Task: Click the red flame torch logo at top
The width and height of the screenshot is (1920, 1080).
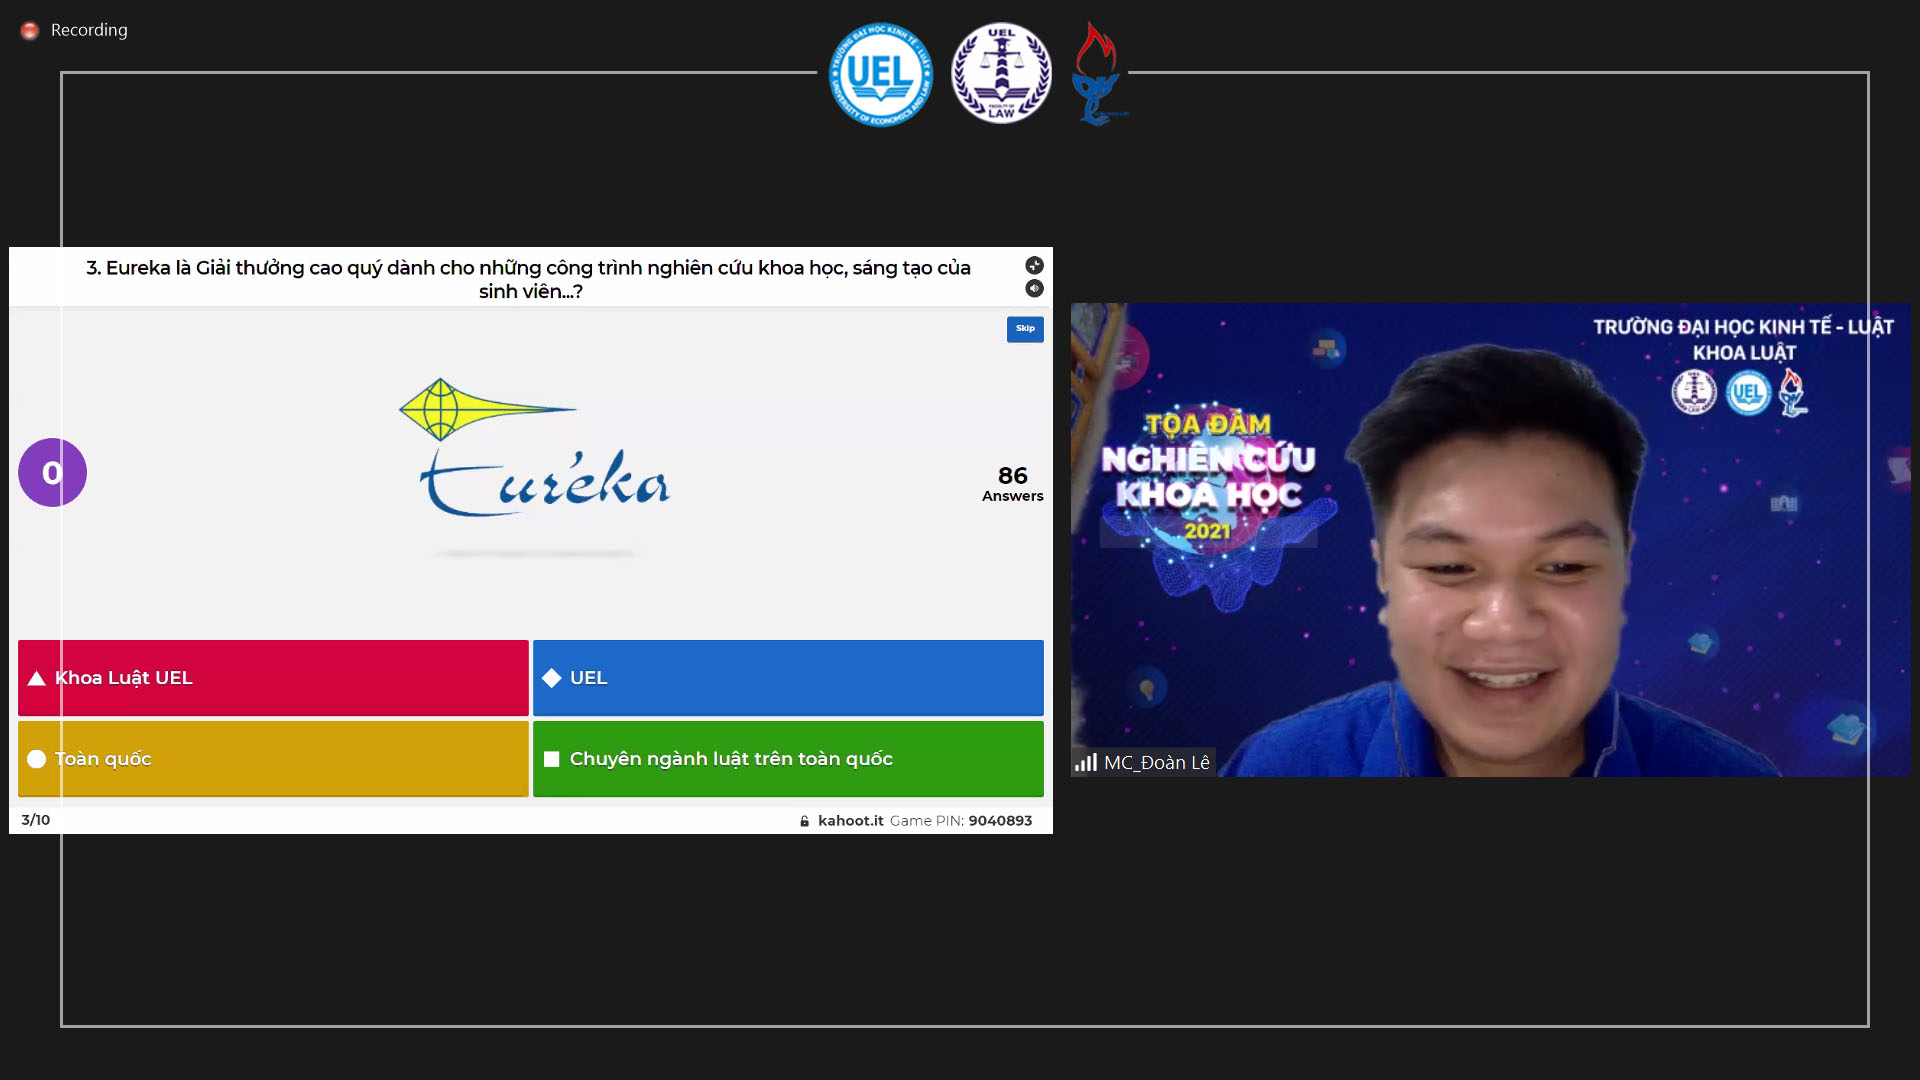Action: 1097,74
